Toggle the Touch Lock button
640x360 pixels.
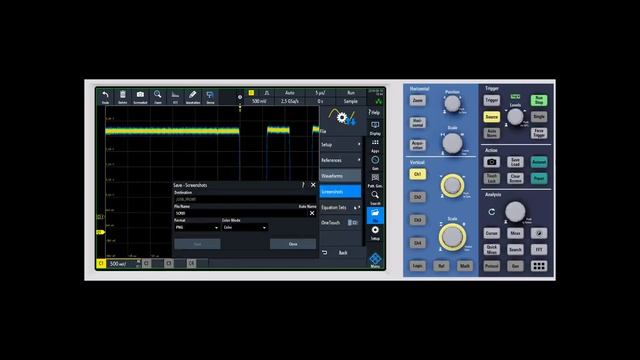[x=491, y=178]
